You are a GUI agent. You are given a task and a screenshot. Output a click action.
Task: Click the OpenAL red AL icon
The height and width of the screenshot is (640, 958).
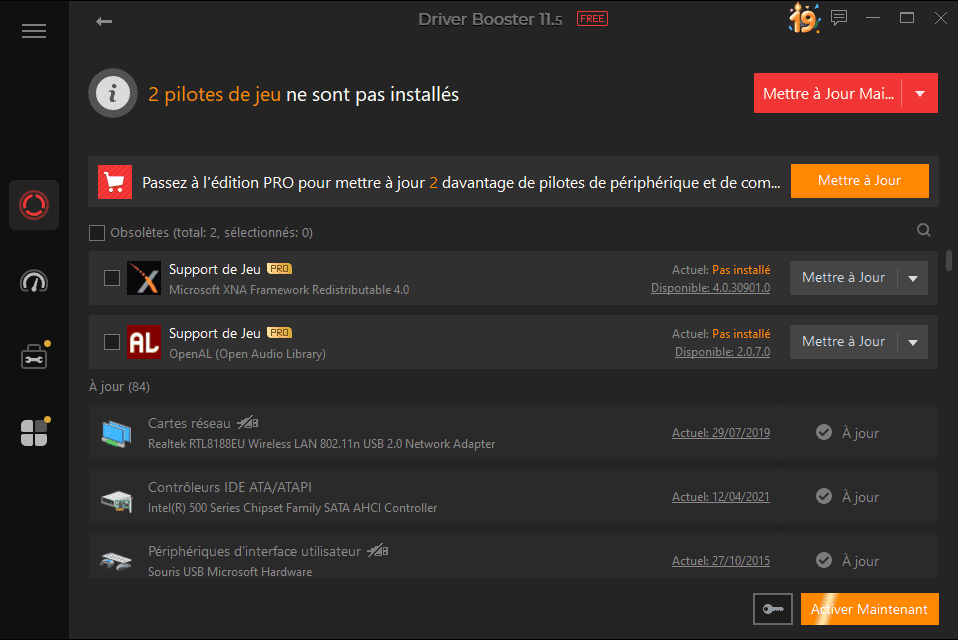point(144,342)
